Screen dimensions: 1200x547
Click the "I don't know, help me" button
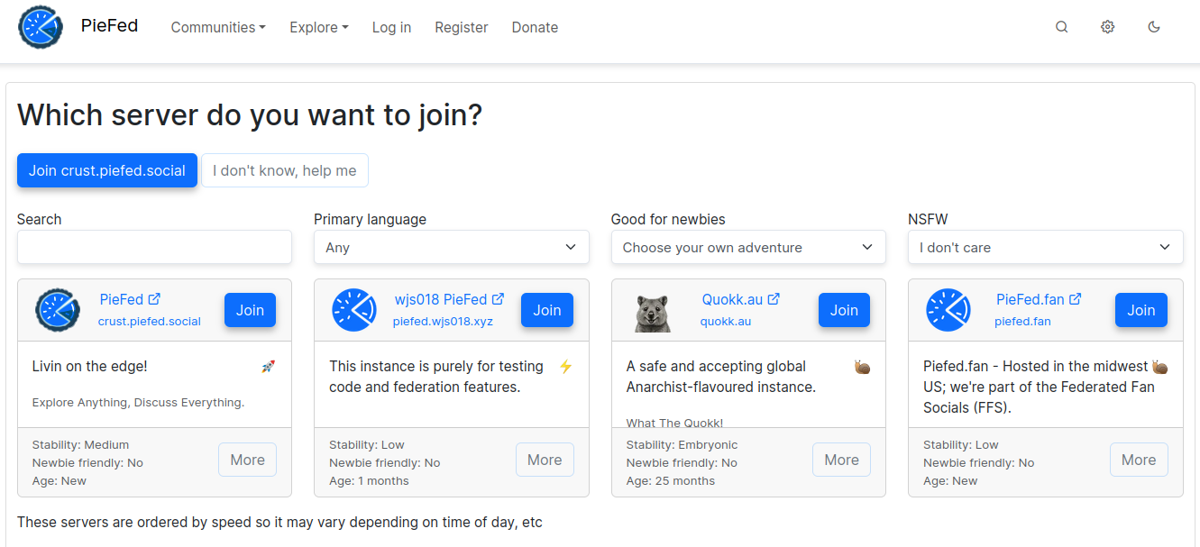[285, 171]
